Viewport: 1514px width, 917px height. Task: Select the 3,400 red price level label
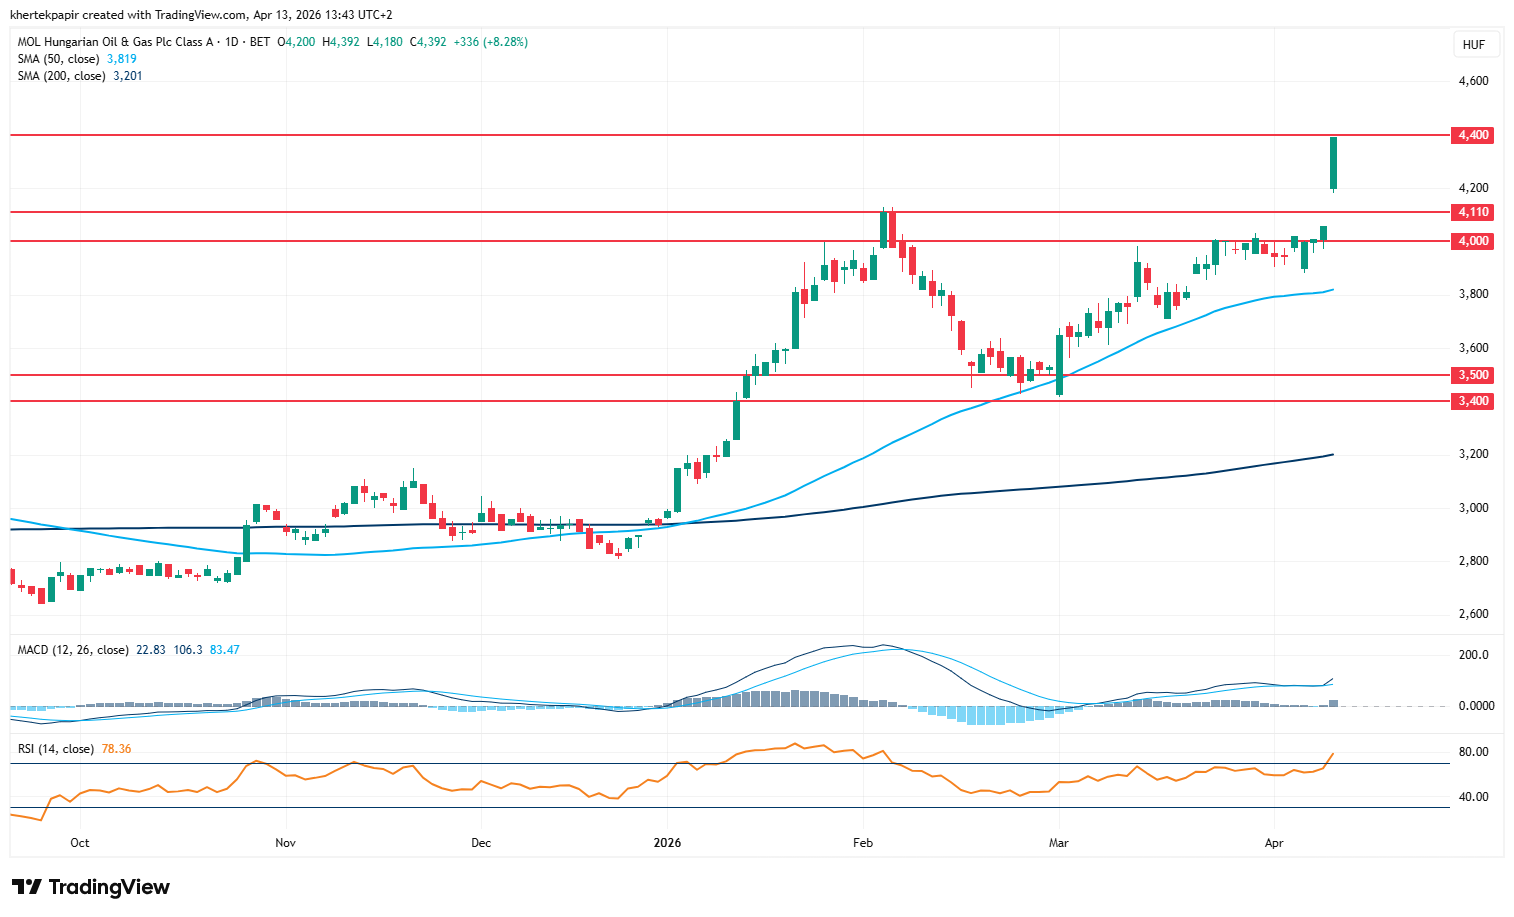1472,401
